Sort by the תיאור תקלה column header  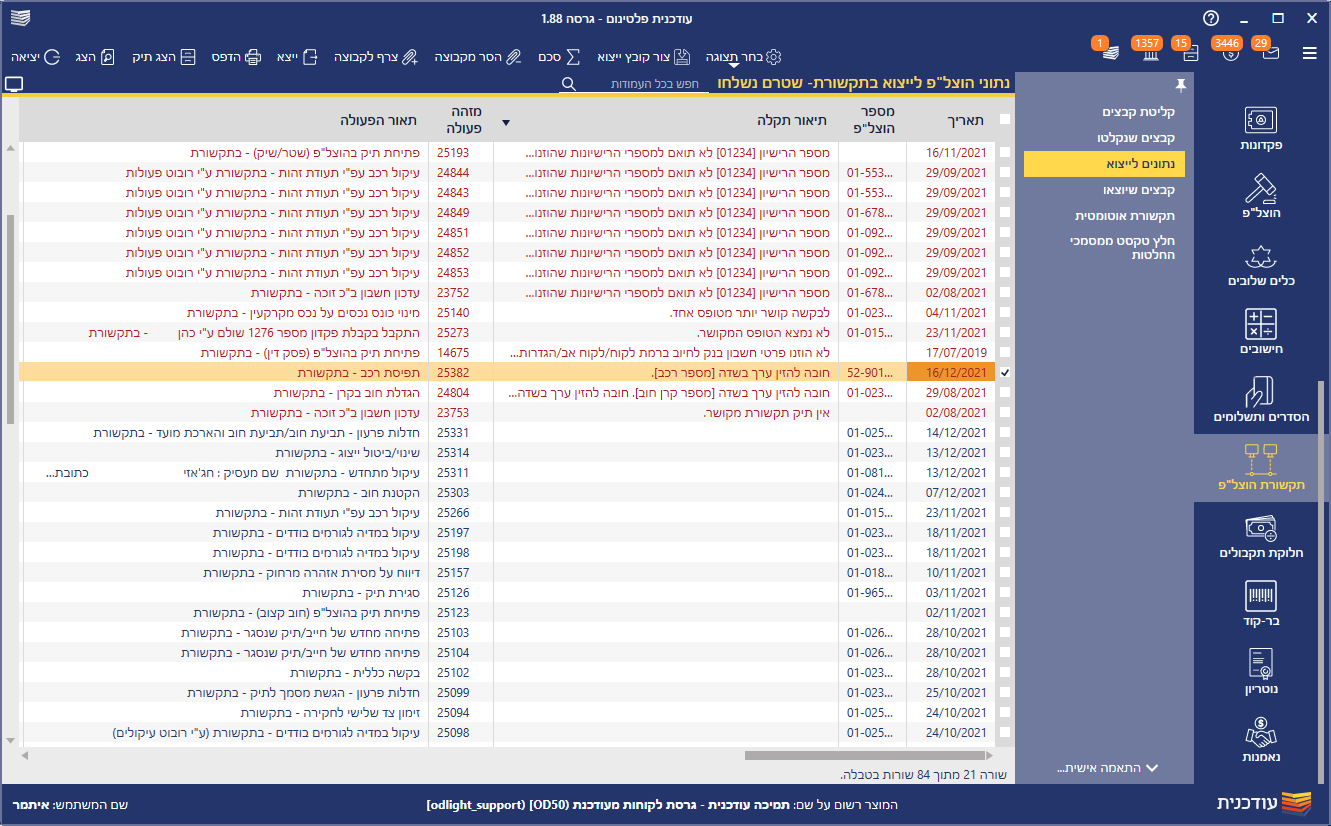coord(791,121)
